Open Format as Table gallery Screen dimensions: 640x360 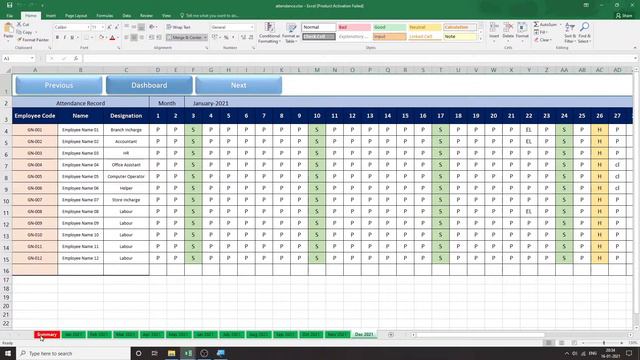(291, 33)
